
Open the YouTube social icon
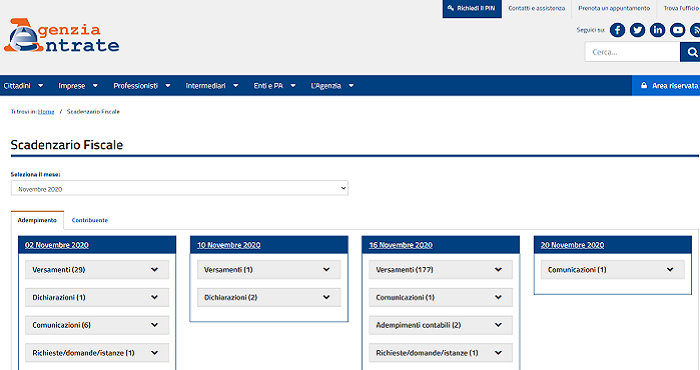pyautogui.click(x=677, y=30)
